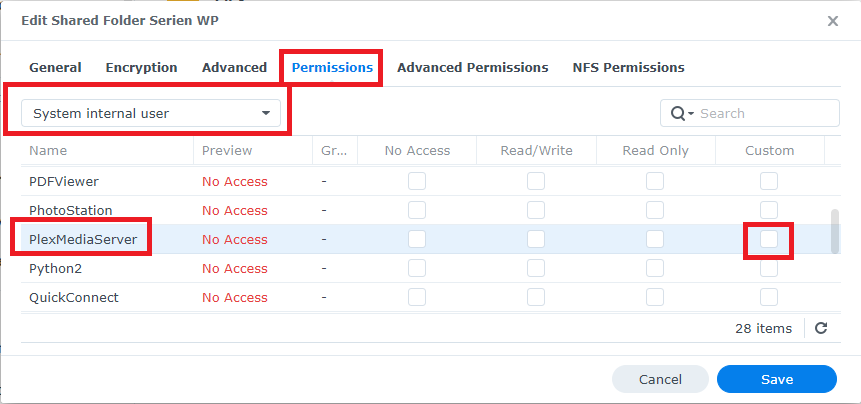Click the Save button
The image size is (861, 404).
(776, 379)
